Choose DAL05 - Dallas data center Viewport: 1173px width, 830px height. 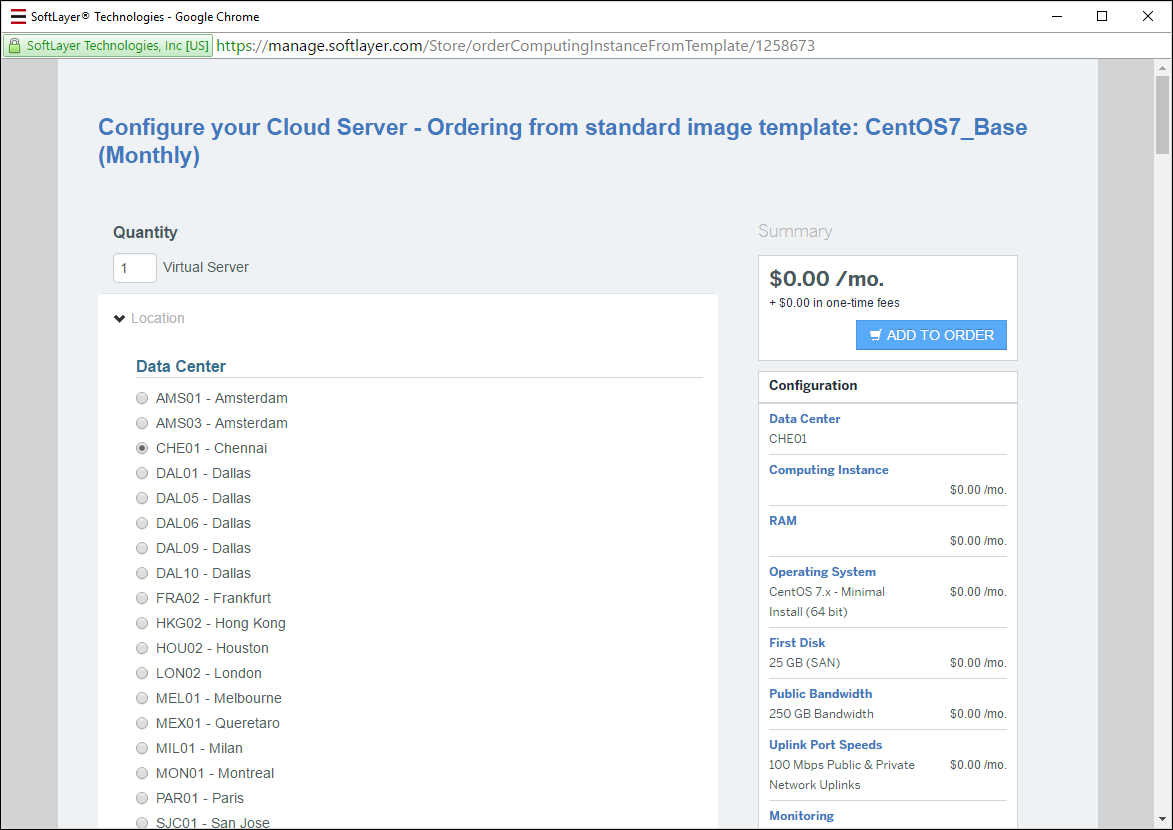(142, 498)
